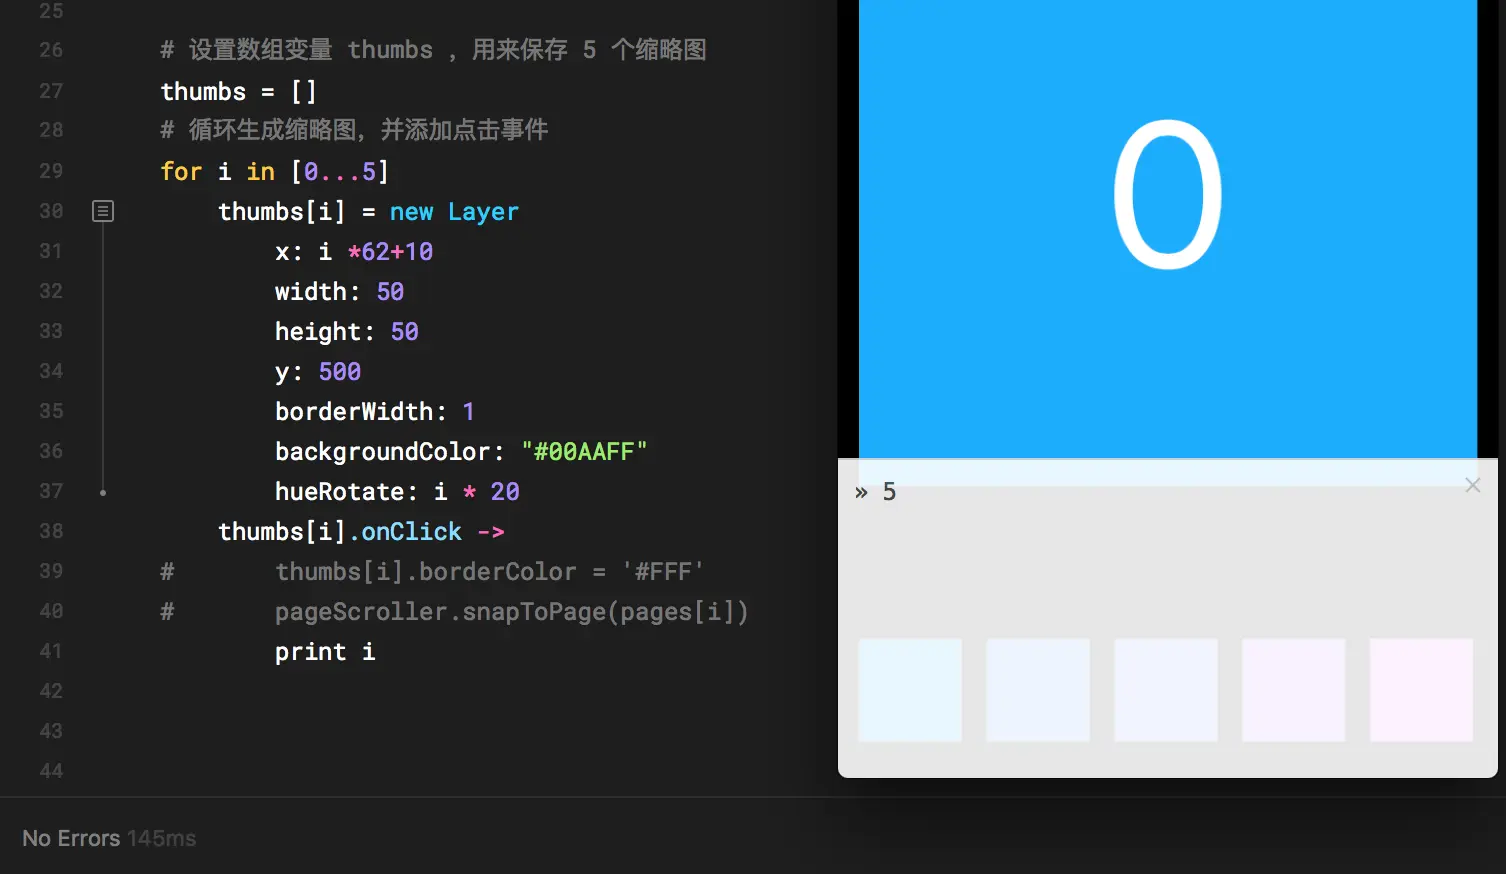Click the "y: 500" property line
This screenshot has height=874, width=1506.
click(x=318, y=371)
